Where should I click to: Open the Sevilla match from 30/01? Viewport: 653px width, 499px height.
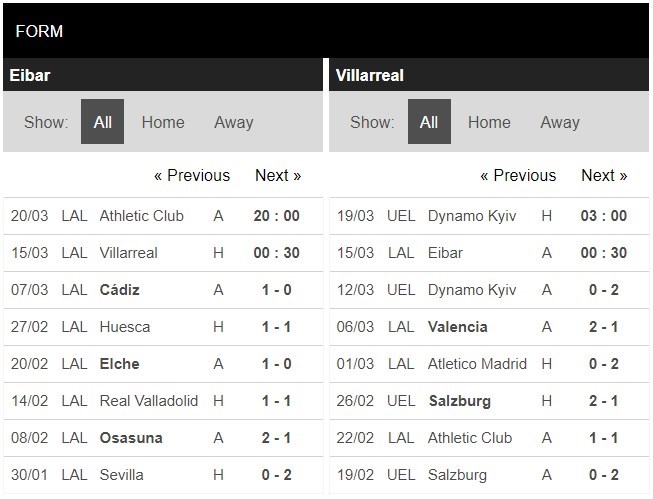121,475
